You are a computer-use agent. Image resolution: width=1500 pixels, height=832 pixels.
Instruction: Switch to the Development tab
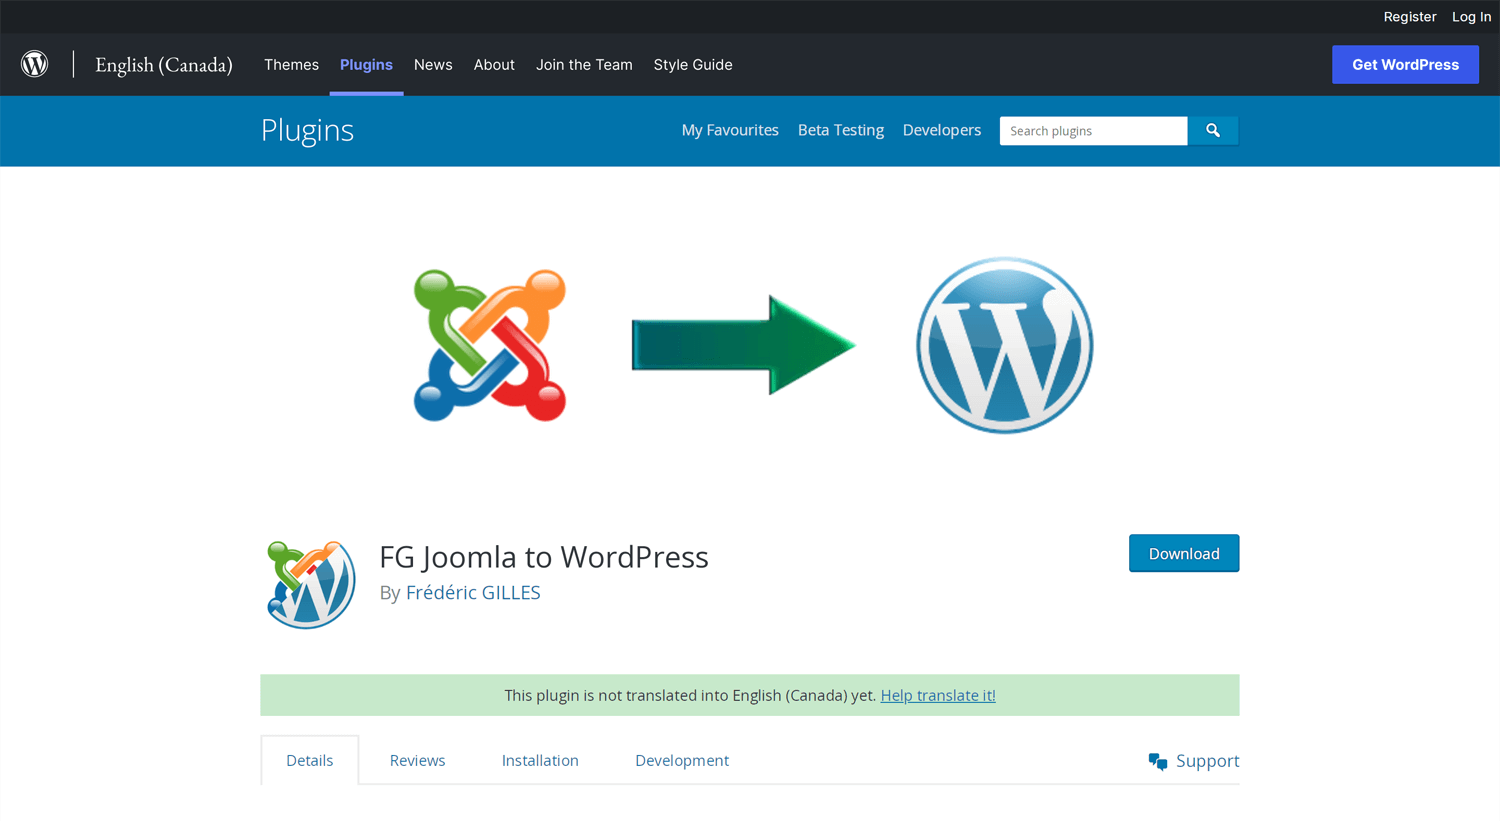tap(682, 760)
